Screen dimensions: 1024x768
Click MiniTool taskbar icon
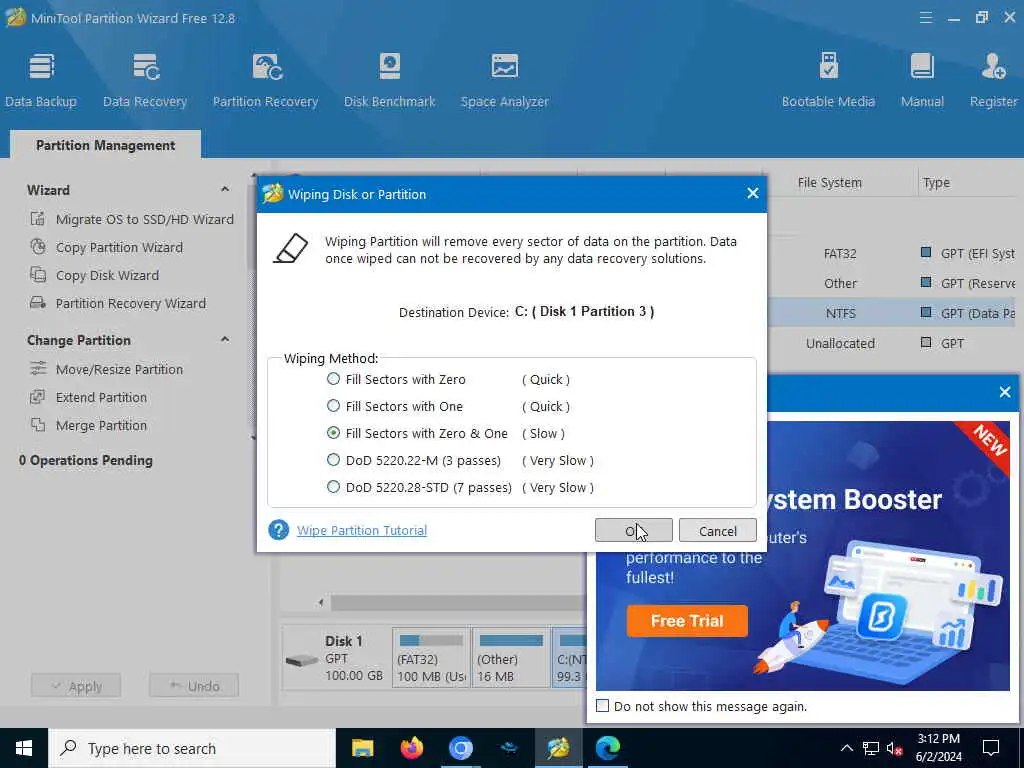point(558,748)
